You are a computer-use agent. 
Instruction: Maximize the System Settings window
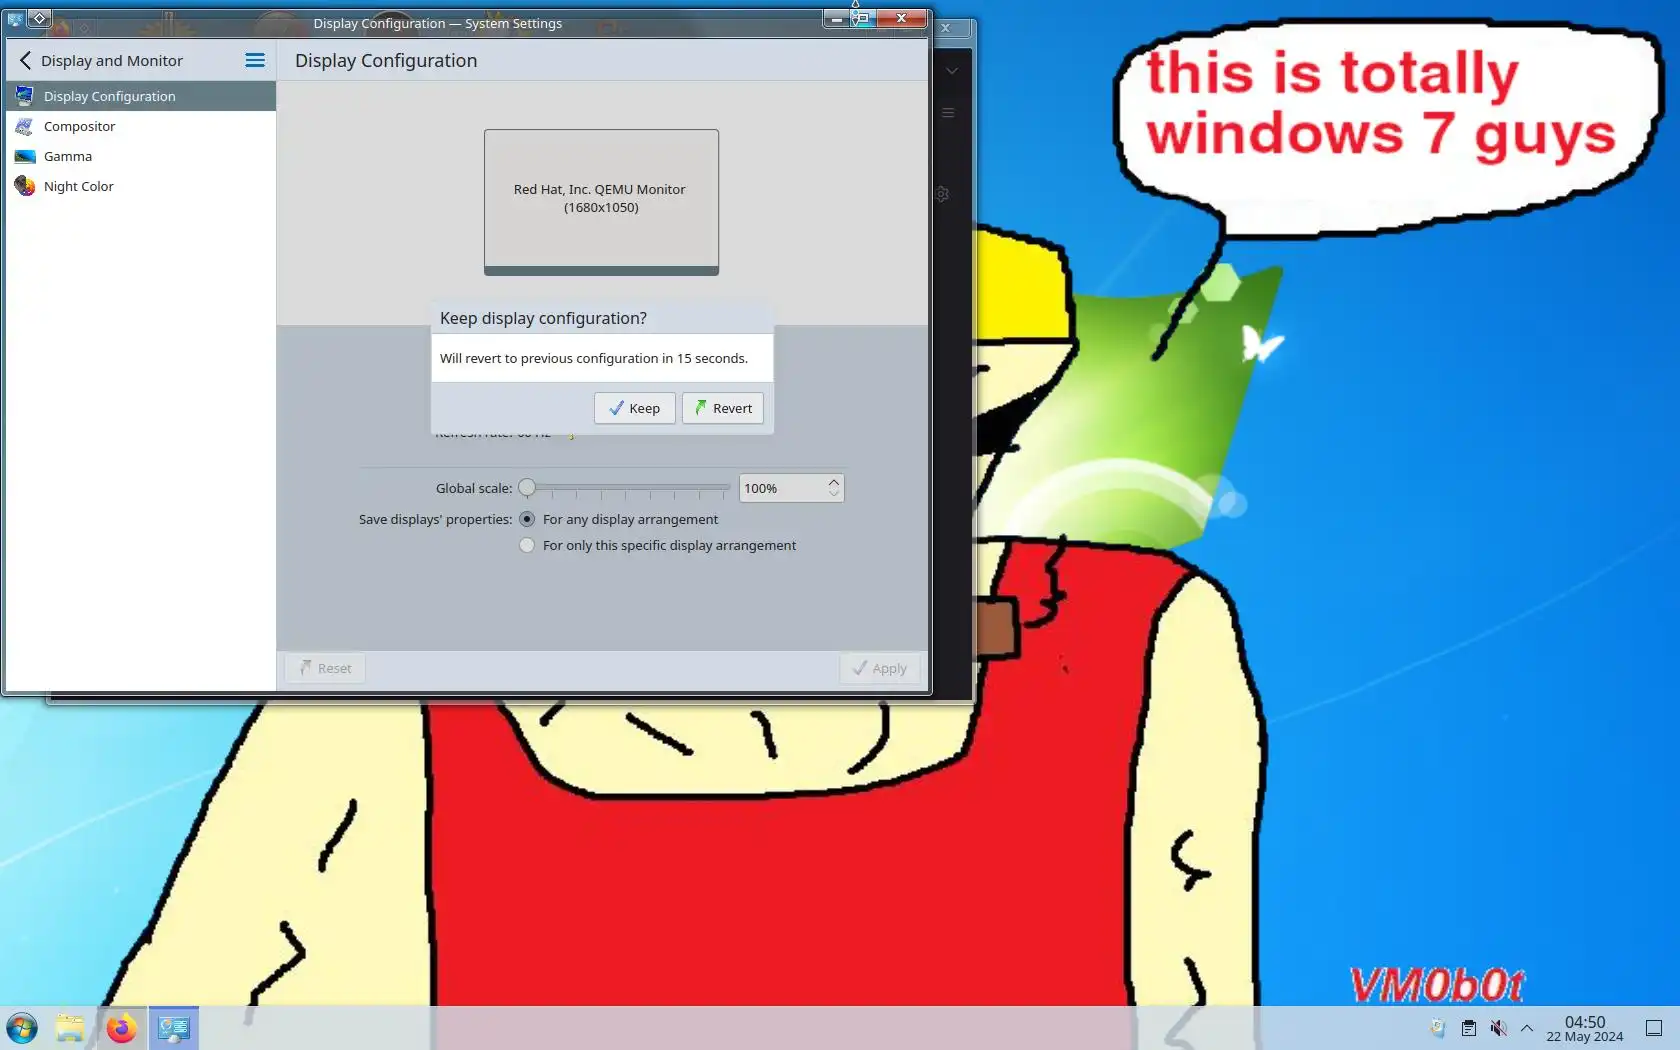coord(862,19)
